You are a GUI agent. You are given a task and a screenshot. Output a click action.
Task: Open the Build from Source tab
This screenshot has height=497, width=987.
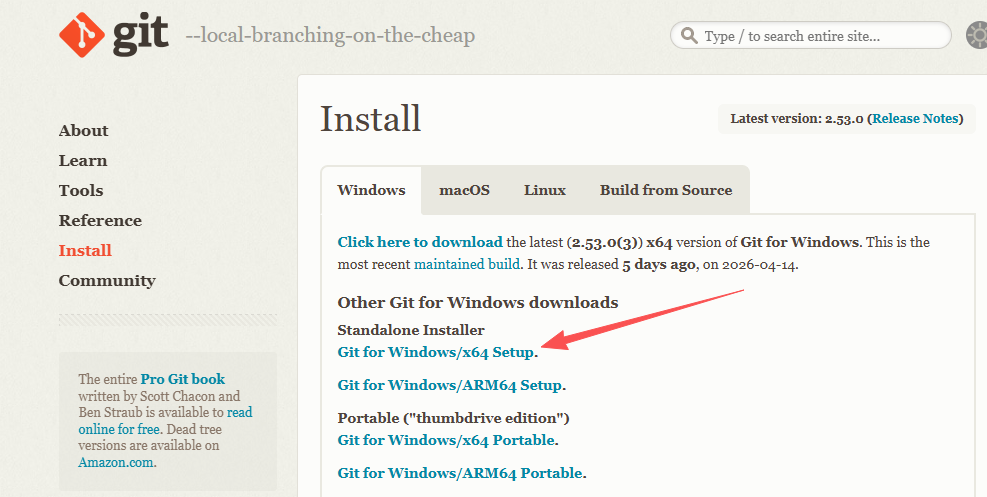point(666,190)
